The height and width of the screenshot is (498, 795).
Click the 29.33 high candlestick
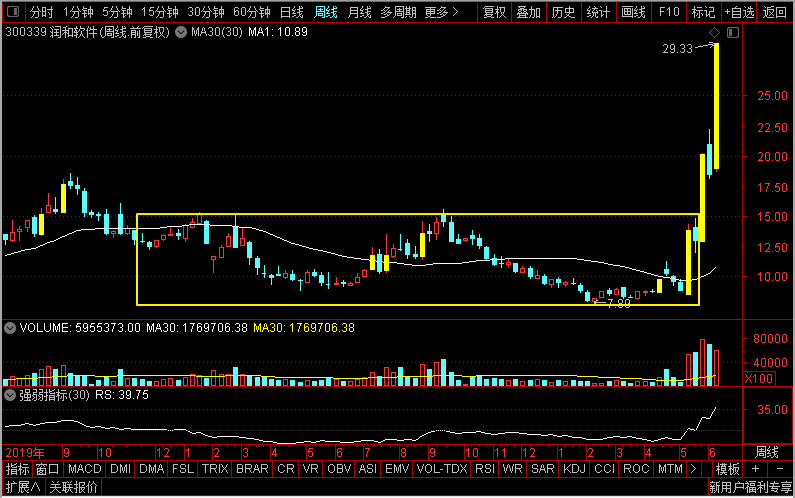[716, 106]
